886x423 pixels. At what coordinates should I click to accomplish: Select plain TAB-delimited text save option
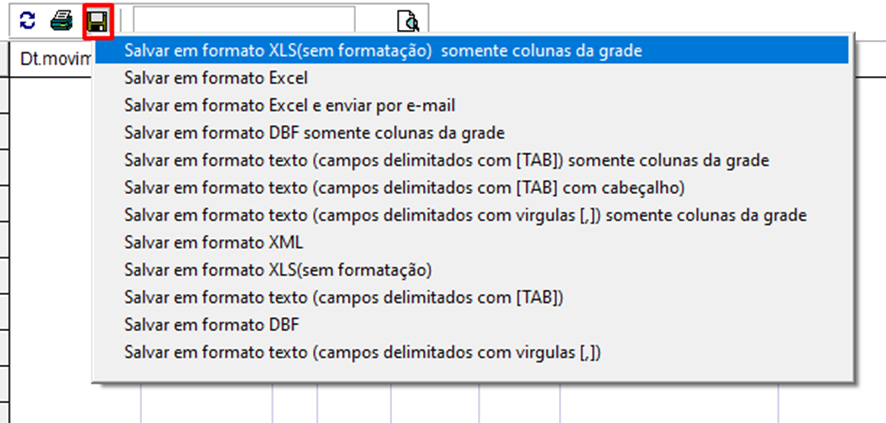click(345, 297)
